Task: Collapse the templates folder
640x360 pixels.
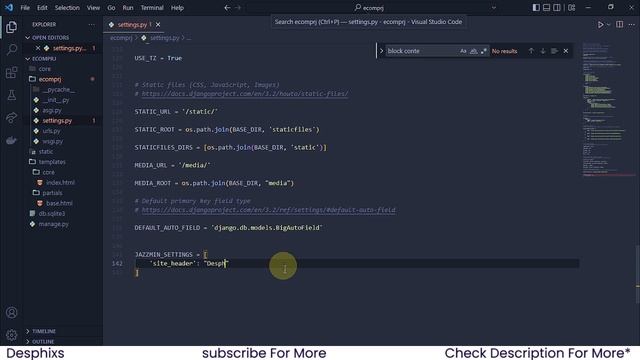Action: click(x=51, y=162)
